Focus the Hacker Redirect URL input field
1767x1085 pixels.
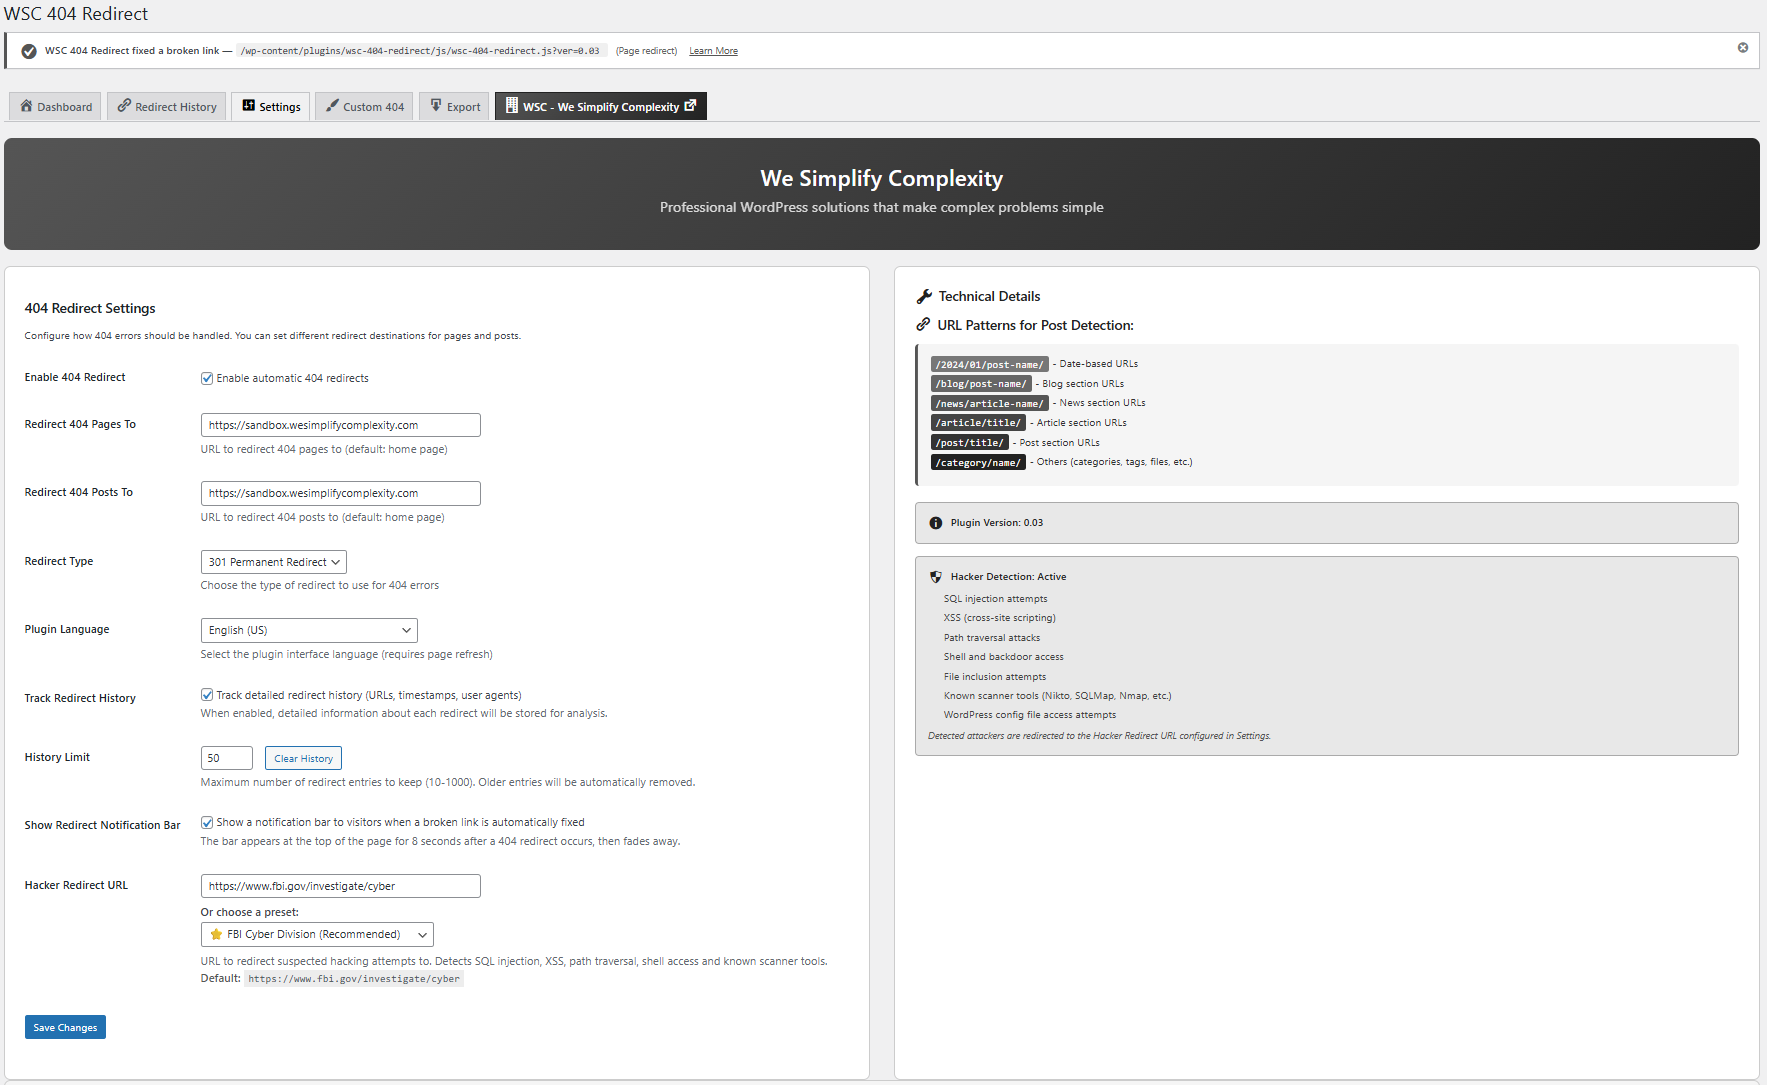pyautogui.click(x=341, y=886)
